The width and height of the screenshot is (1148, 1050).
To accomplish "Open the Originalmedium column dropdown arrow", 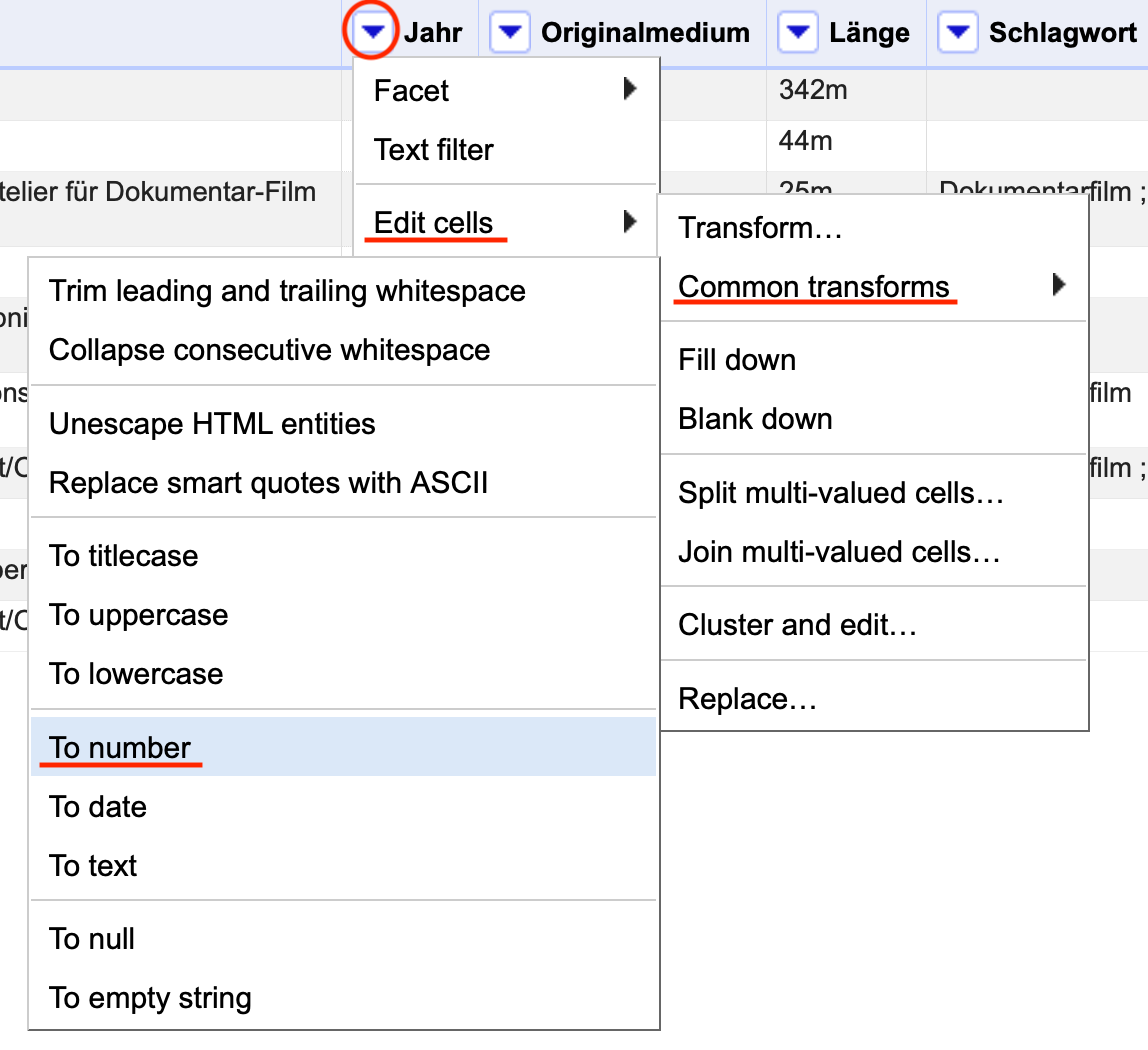I will point(510,31).
